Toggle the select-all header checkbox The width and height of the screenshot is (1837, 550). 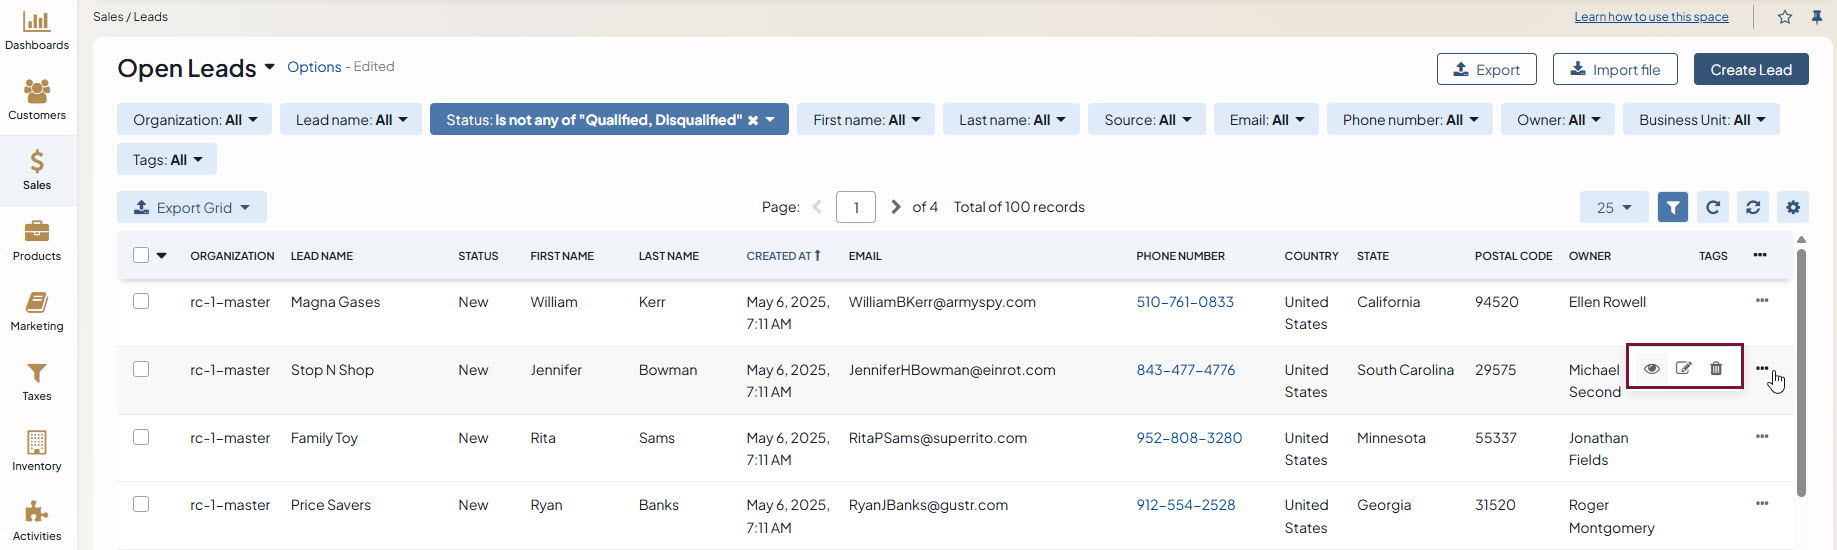point(141,255)
